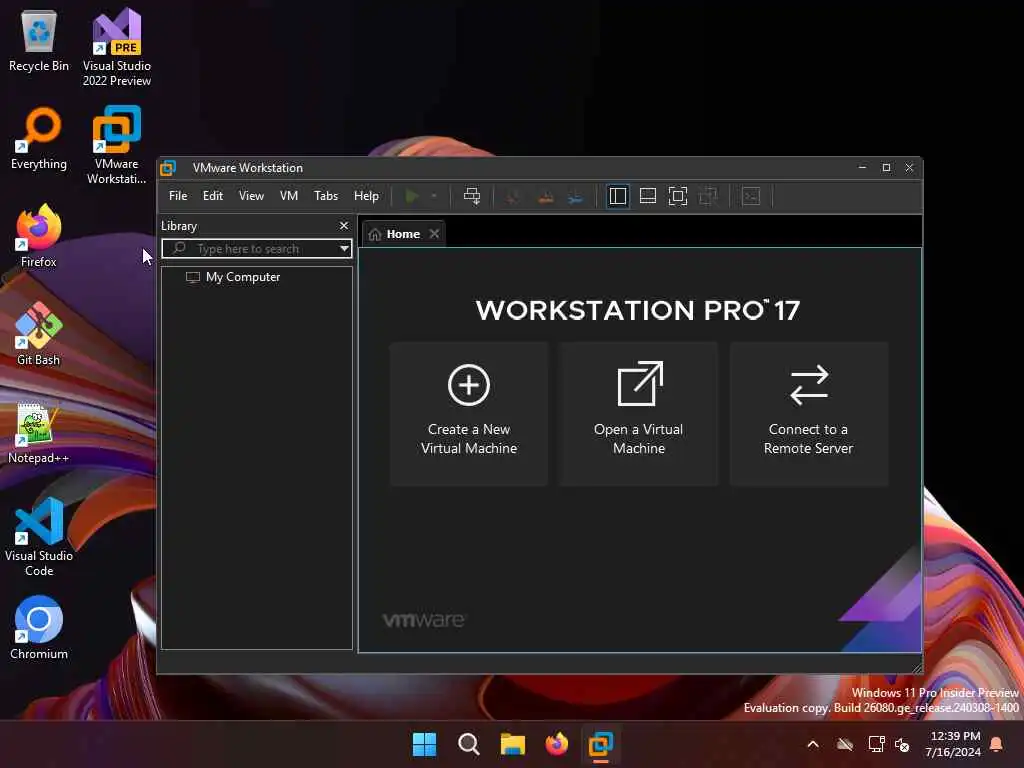Close the Library panel
The height and width of the screenshot is (768, 1024).
pyautogui.click(x=344, y=225)
